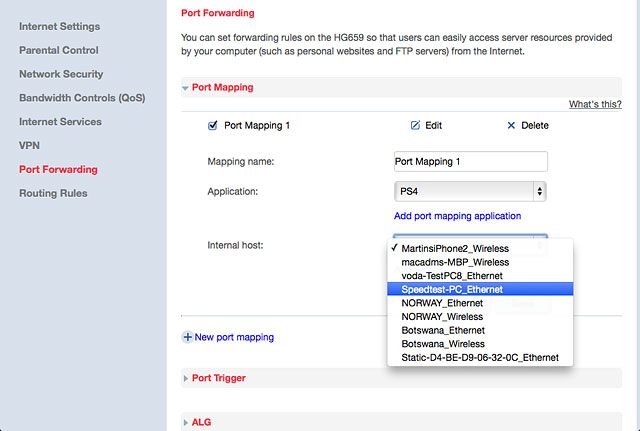This screenshot has height=431, width=640.
Task: Open the What's this? help link
Action: click(595, 104)
